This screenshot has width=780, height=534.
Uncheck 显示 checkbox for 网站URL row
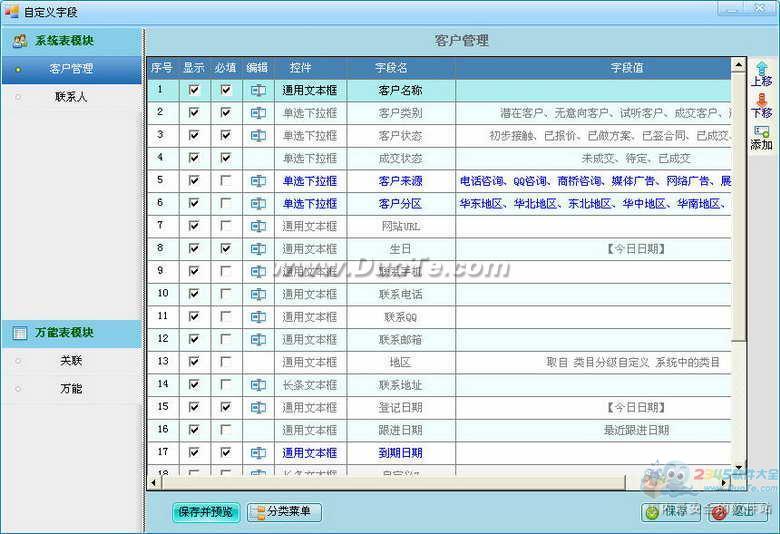tap(194, 226)
